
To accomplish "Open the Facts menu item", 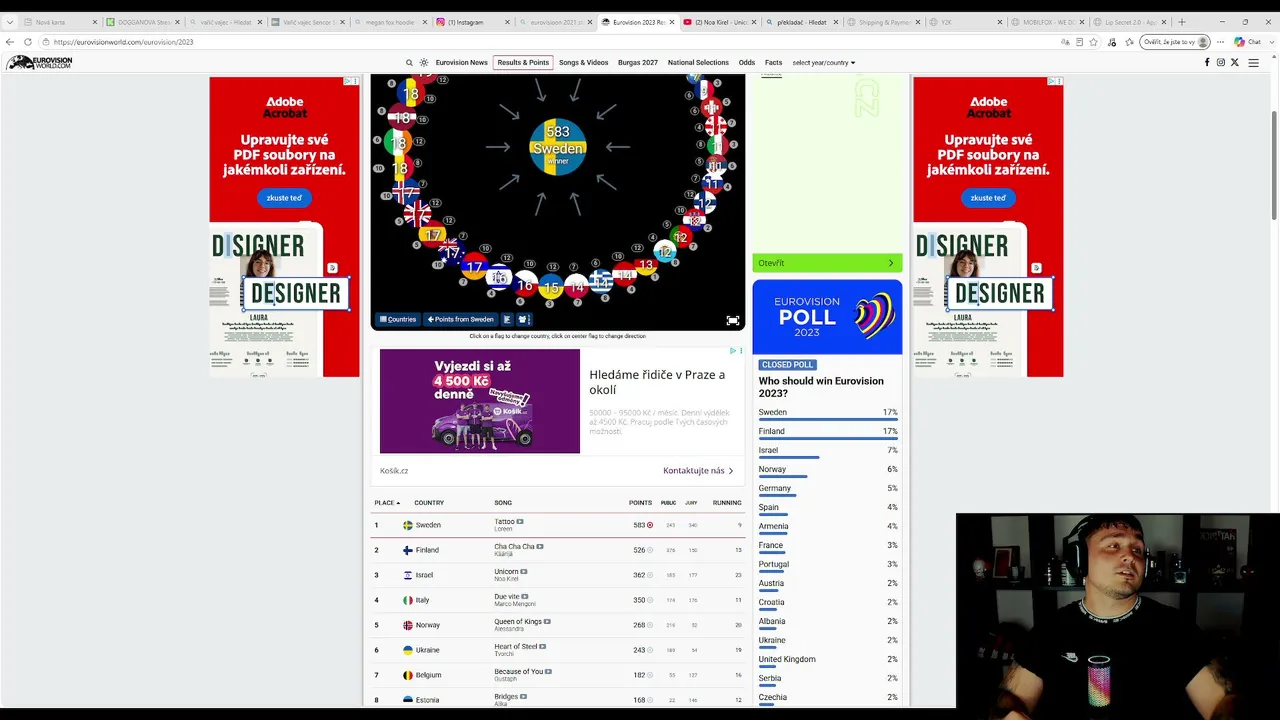I will (x=774, y=63).
